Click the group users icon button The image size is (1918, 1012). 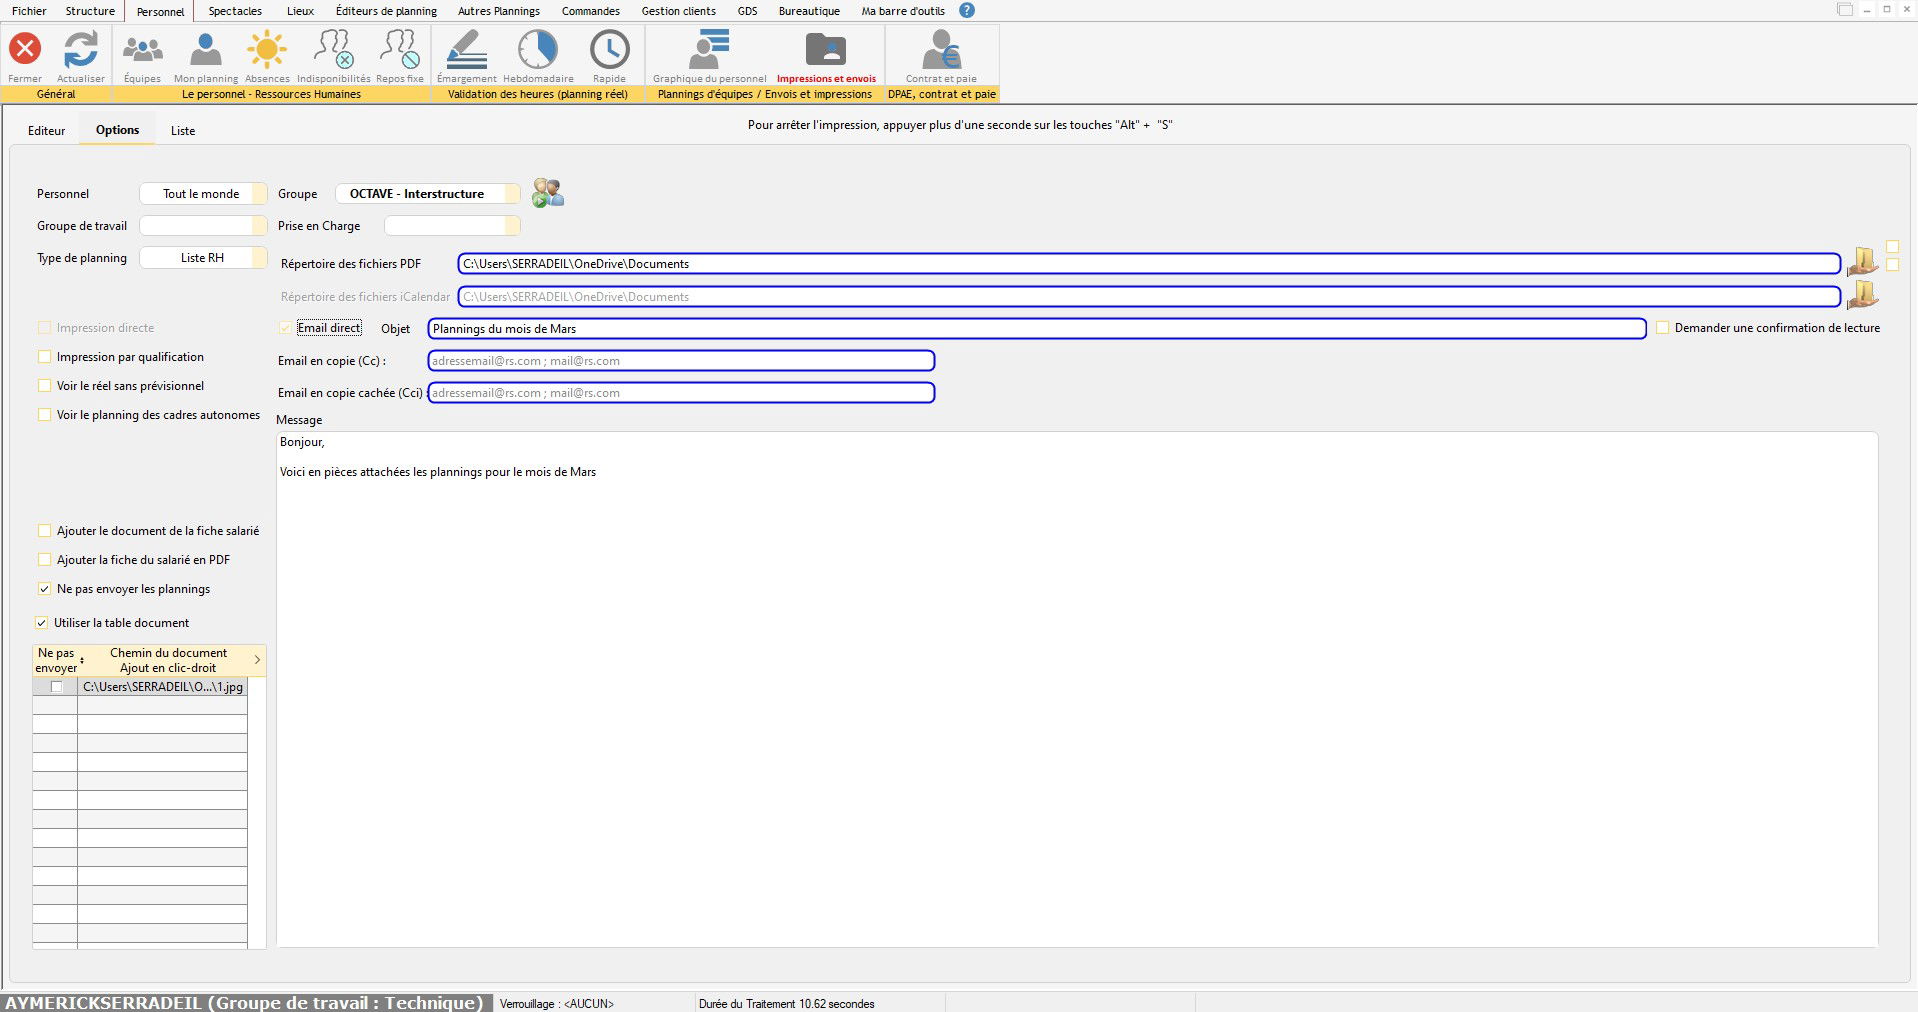548,193
